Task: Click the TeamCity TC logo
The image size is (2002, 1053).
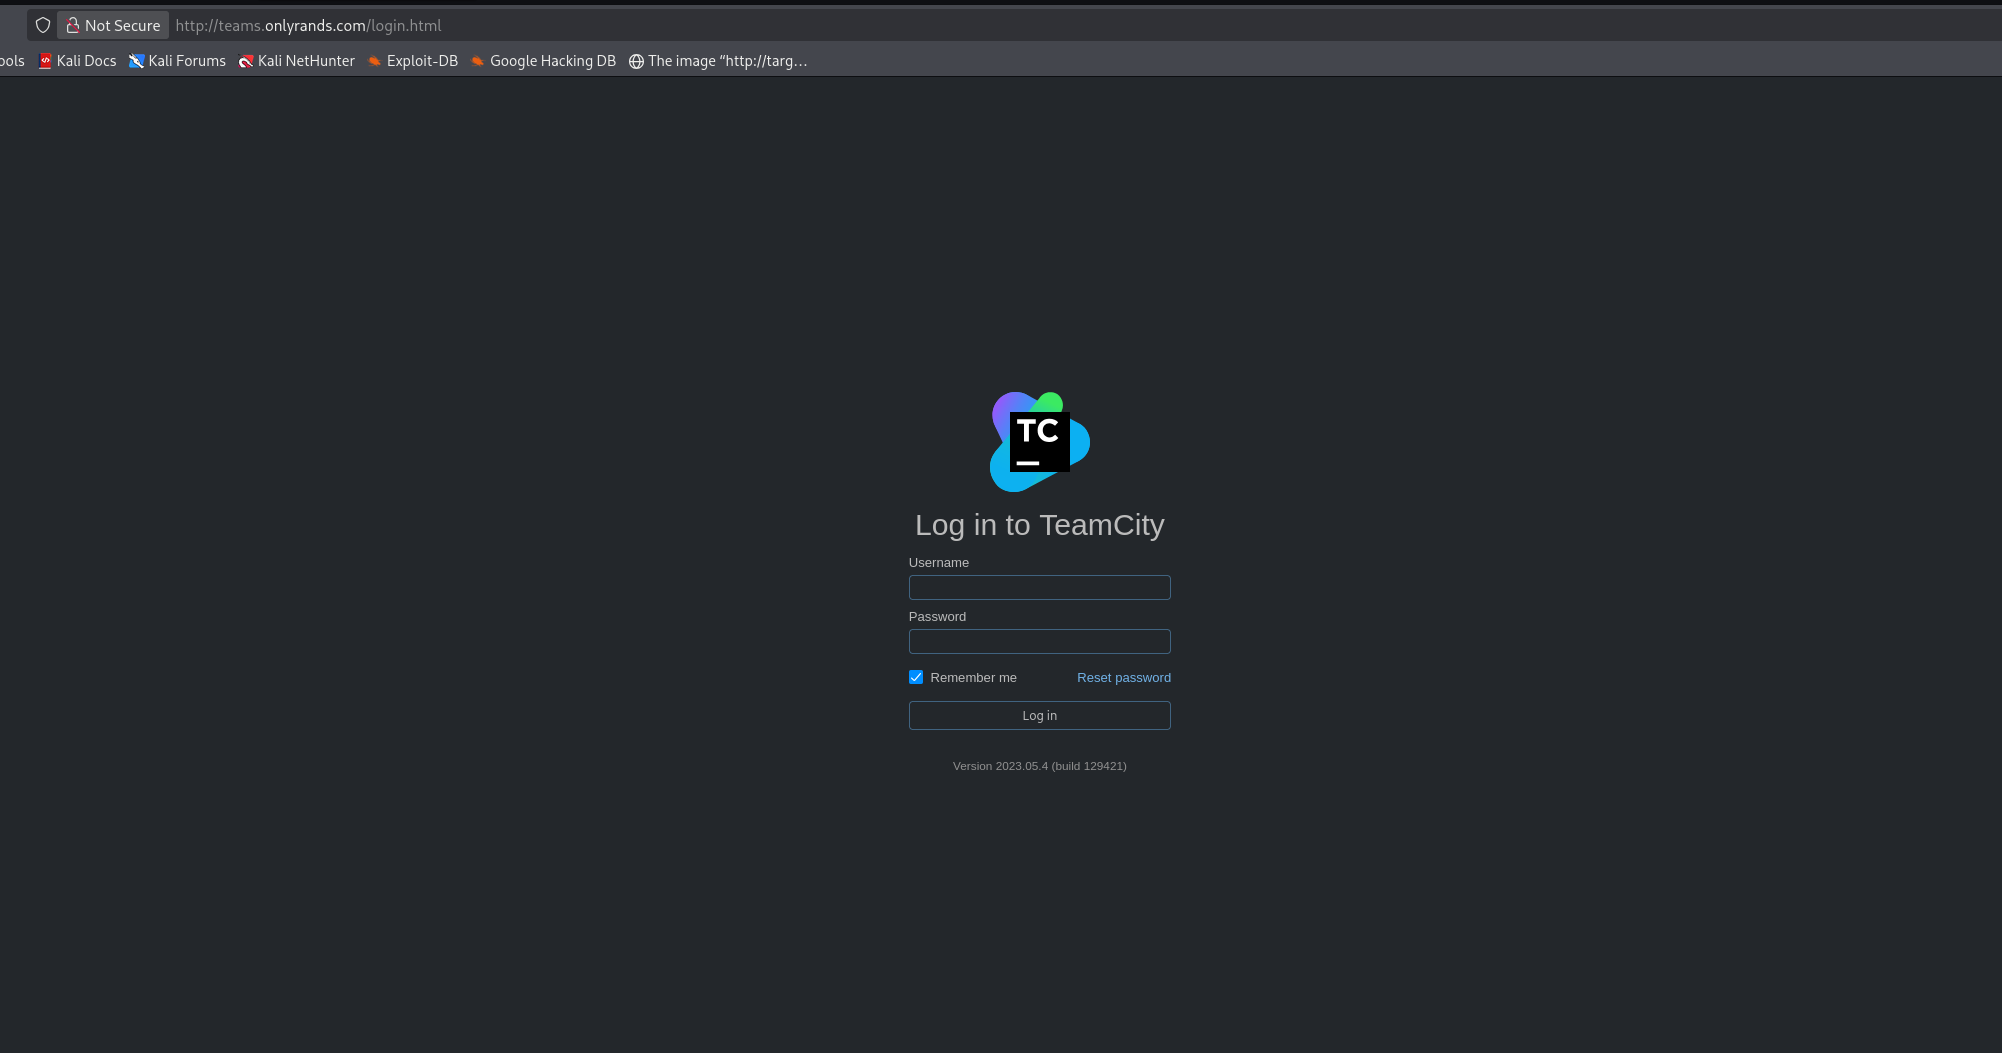Action: pyautogui.click(x=1040, y=442)
